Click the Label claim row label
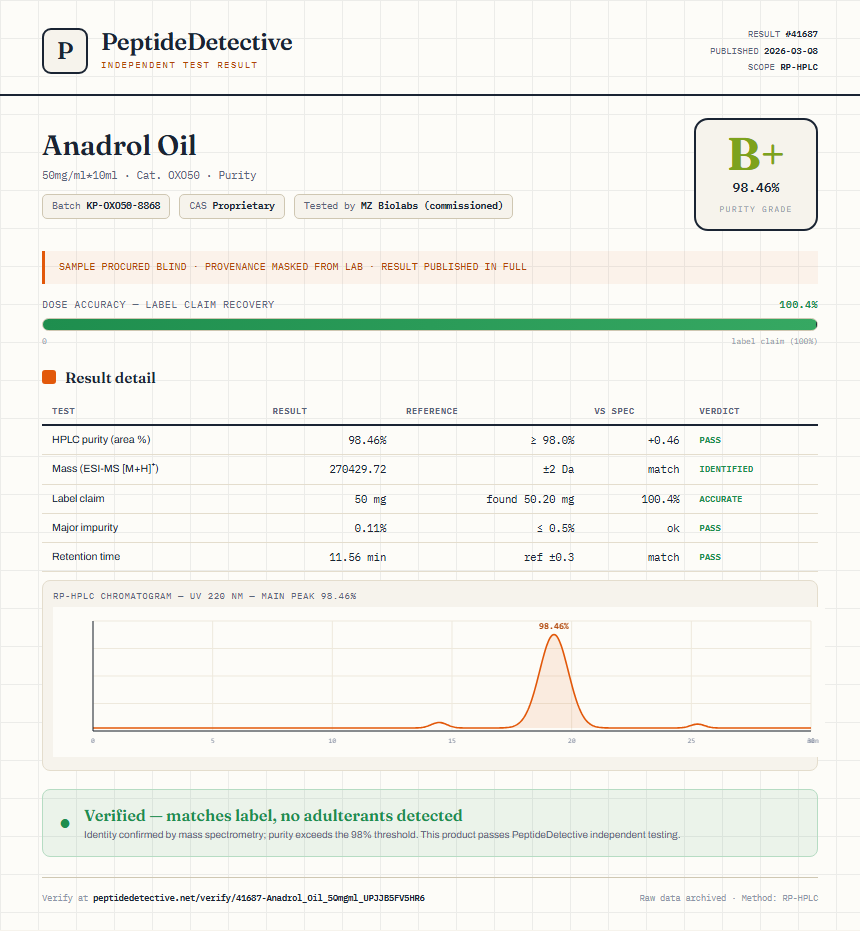860x931 pixels. coord(78,498)
